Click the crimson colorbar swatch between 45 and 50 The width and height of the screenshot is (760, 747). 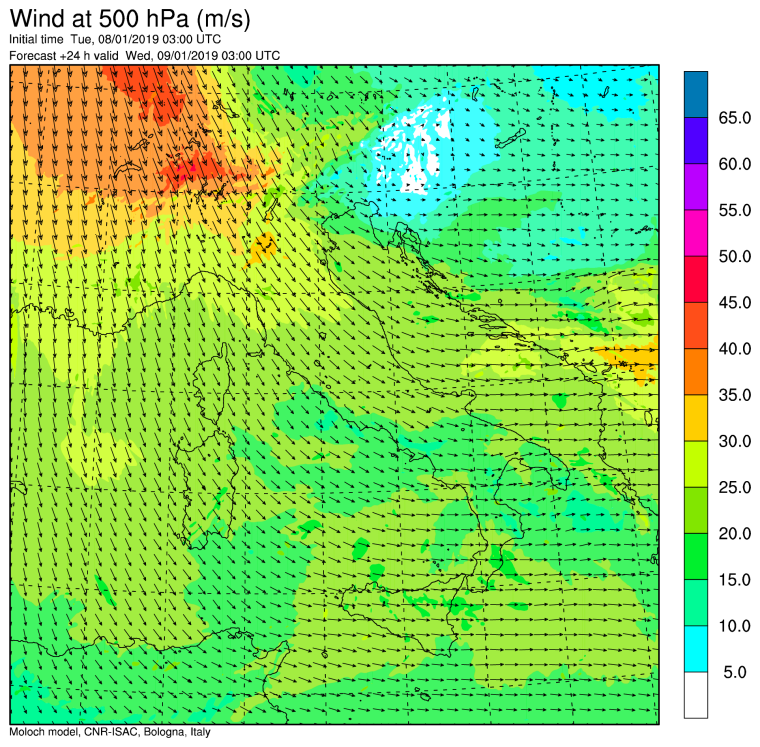pyautogui.click(x=696, y=280)
